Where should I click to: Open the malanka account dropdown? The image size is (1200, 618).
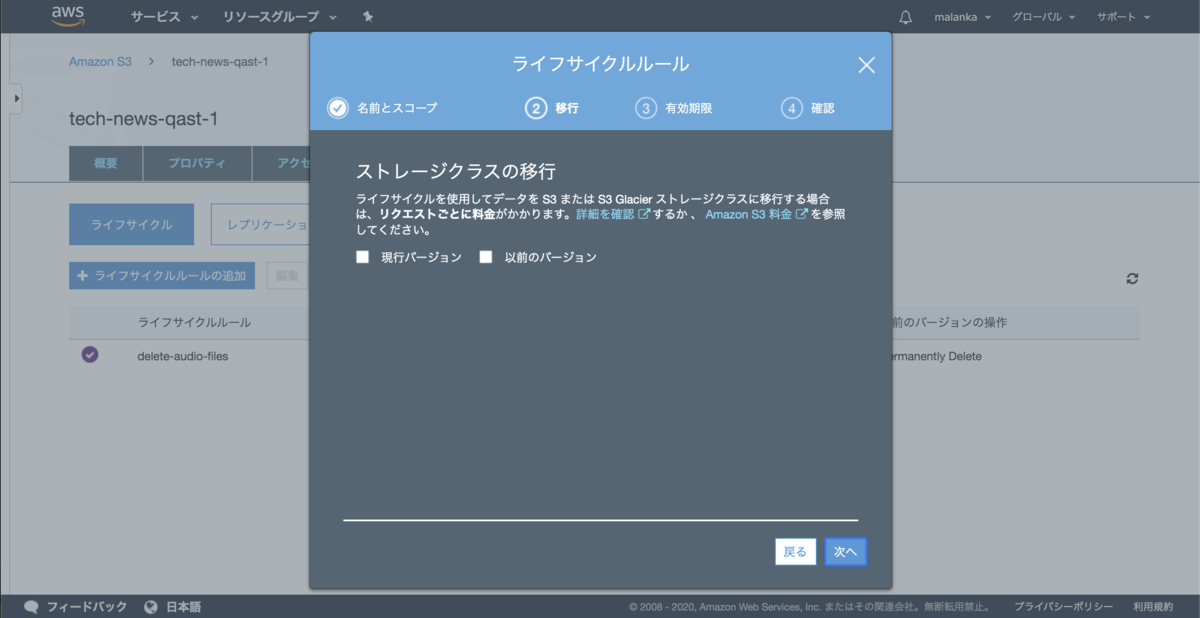962,17
